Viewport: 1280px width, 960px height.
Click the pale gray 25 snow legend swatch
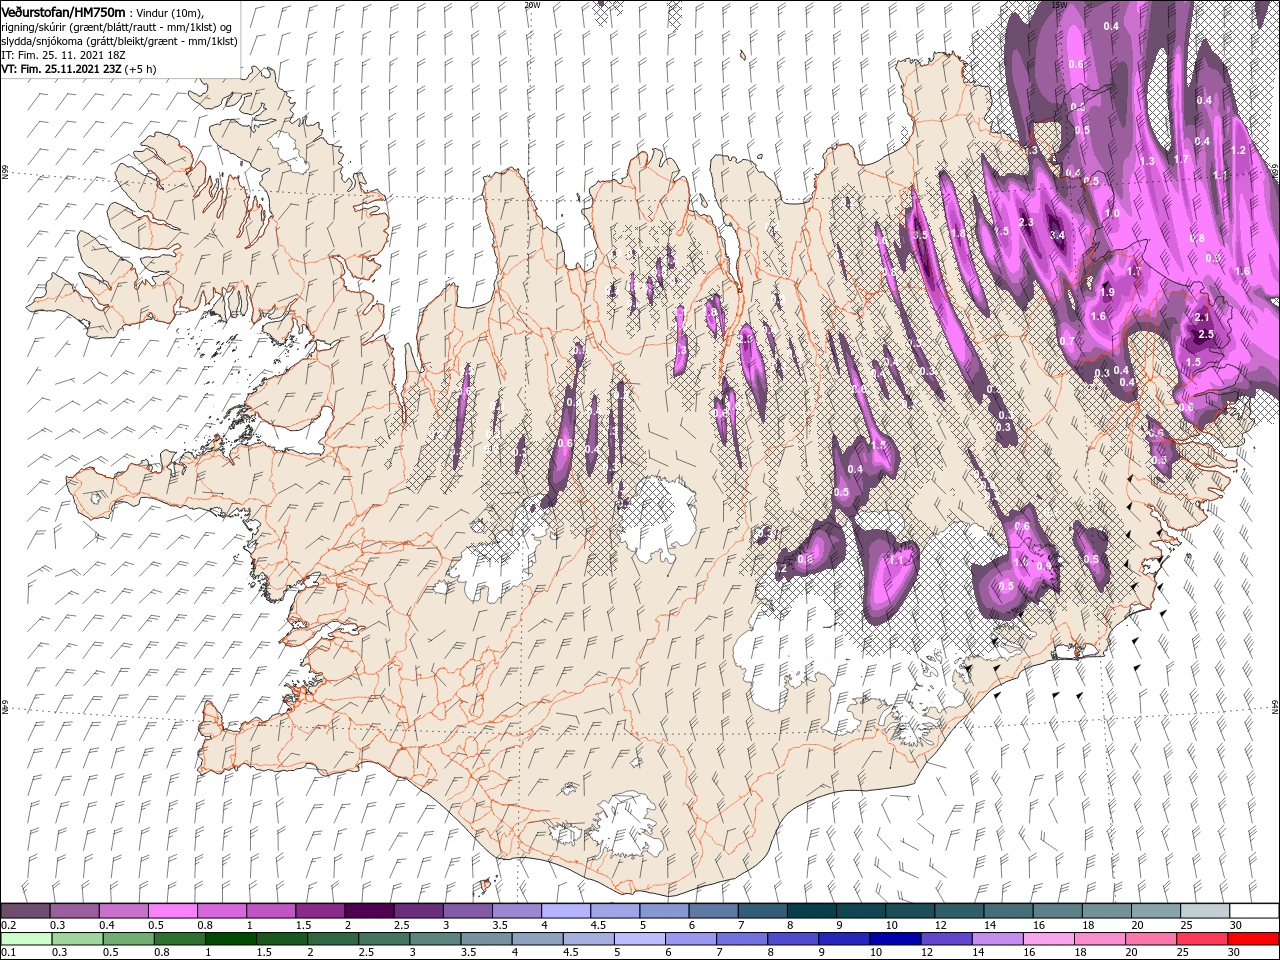1205,911
